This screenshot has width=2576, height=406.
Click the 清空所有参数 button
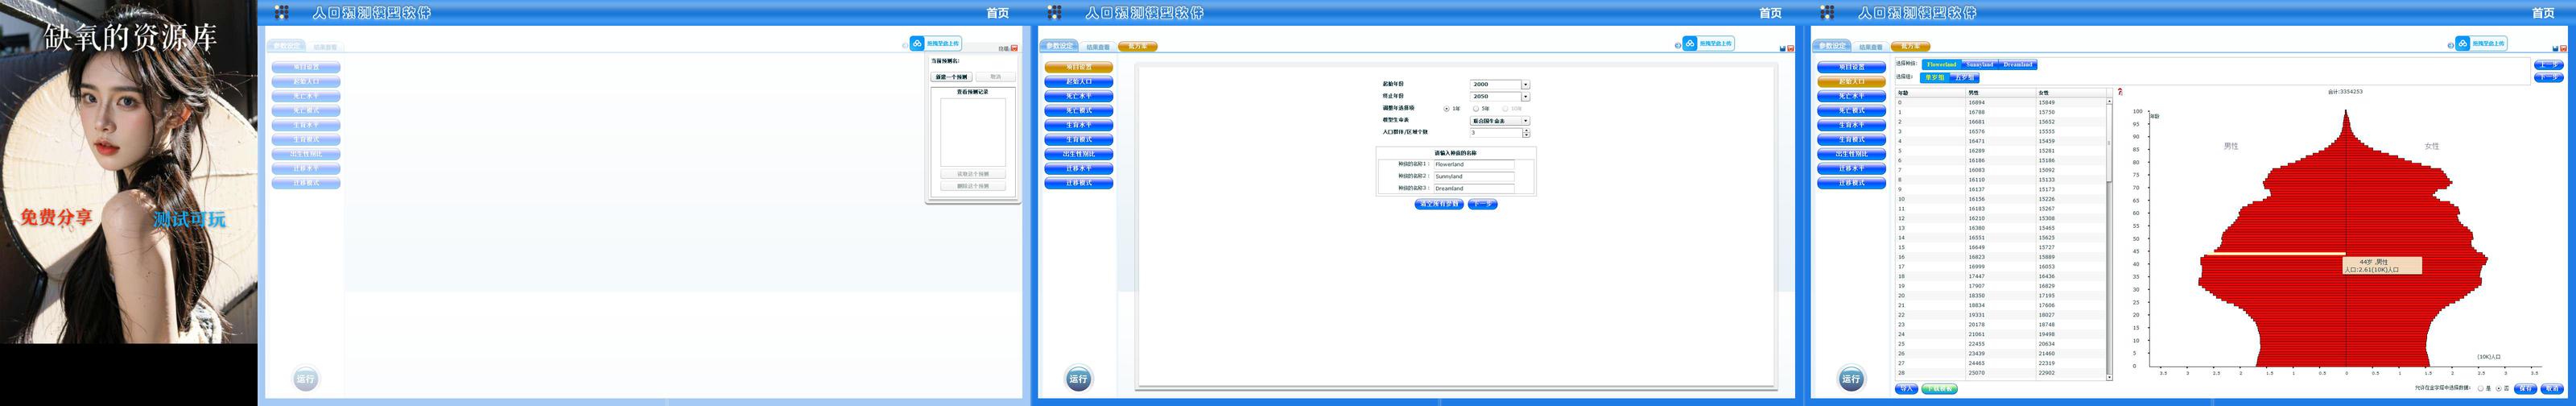tap(1439, 204)
